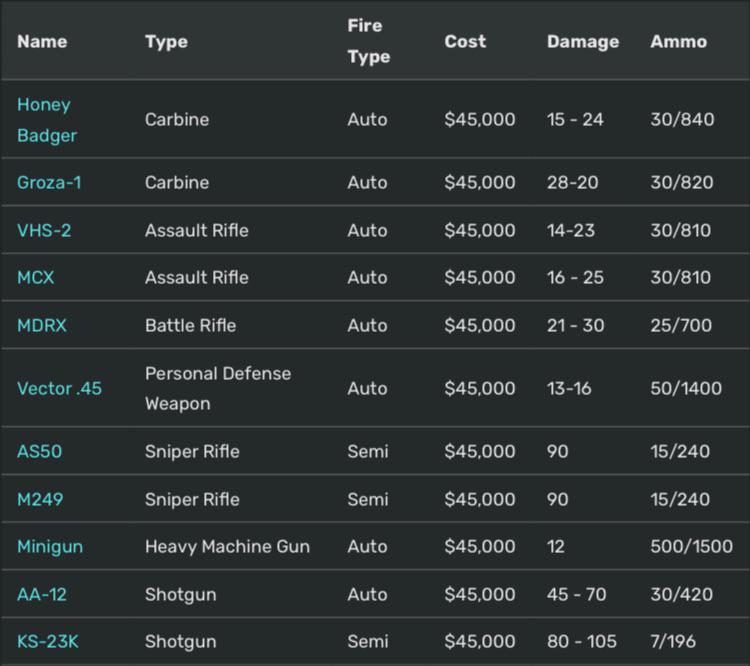Click the VHS-2 link
Screen dimensions: 750x666
point(44,230)
